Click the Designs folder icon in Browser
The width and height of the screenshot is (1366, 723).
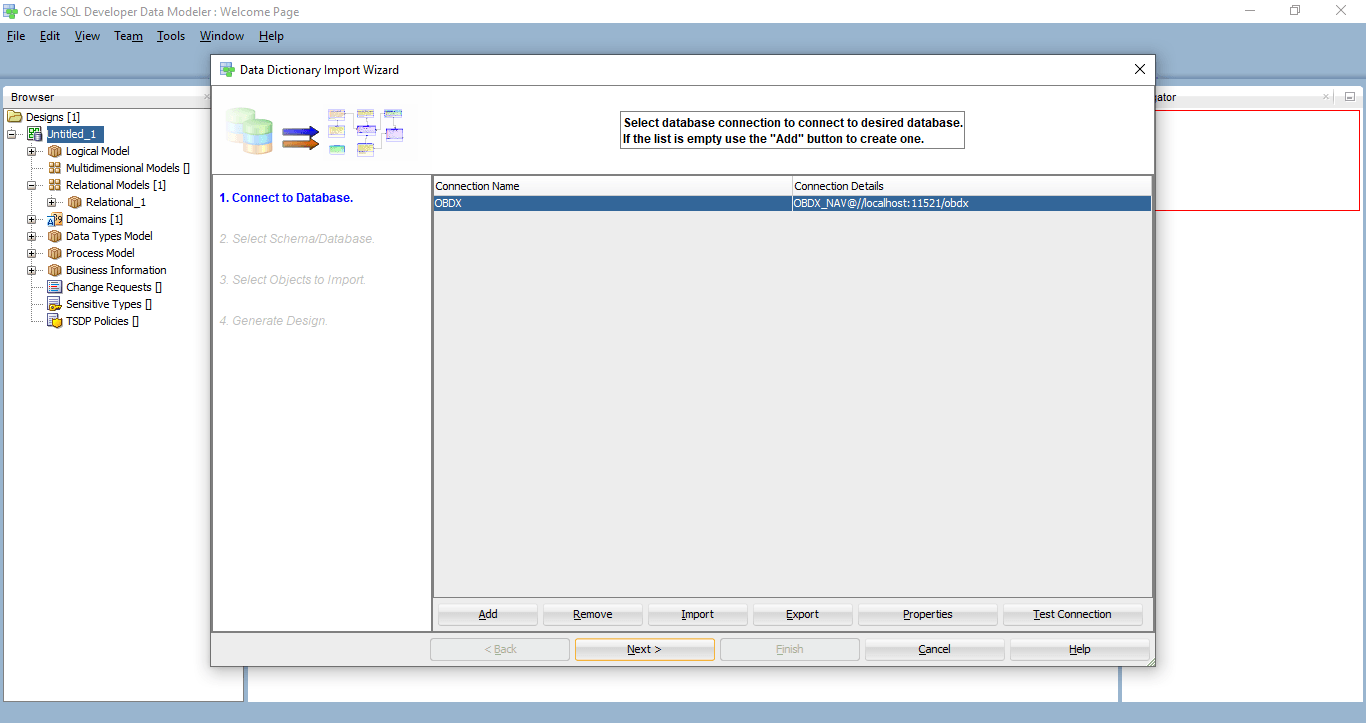click(15, 117)
